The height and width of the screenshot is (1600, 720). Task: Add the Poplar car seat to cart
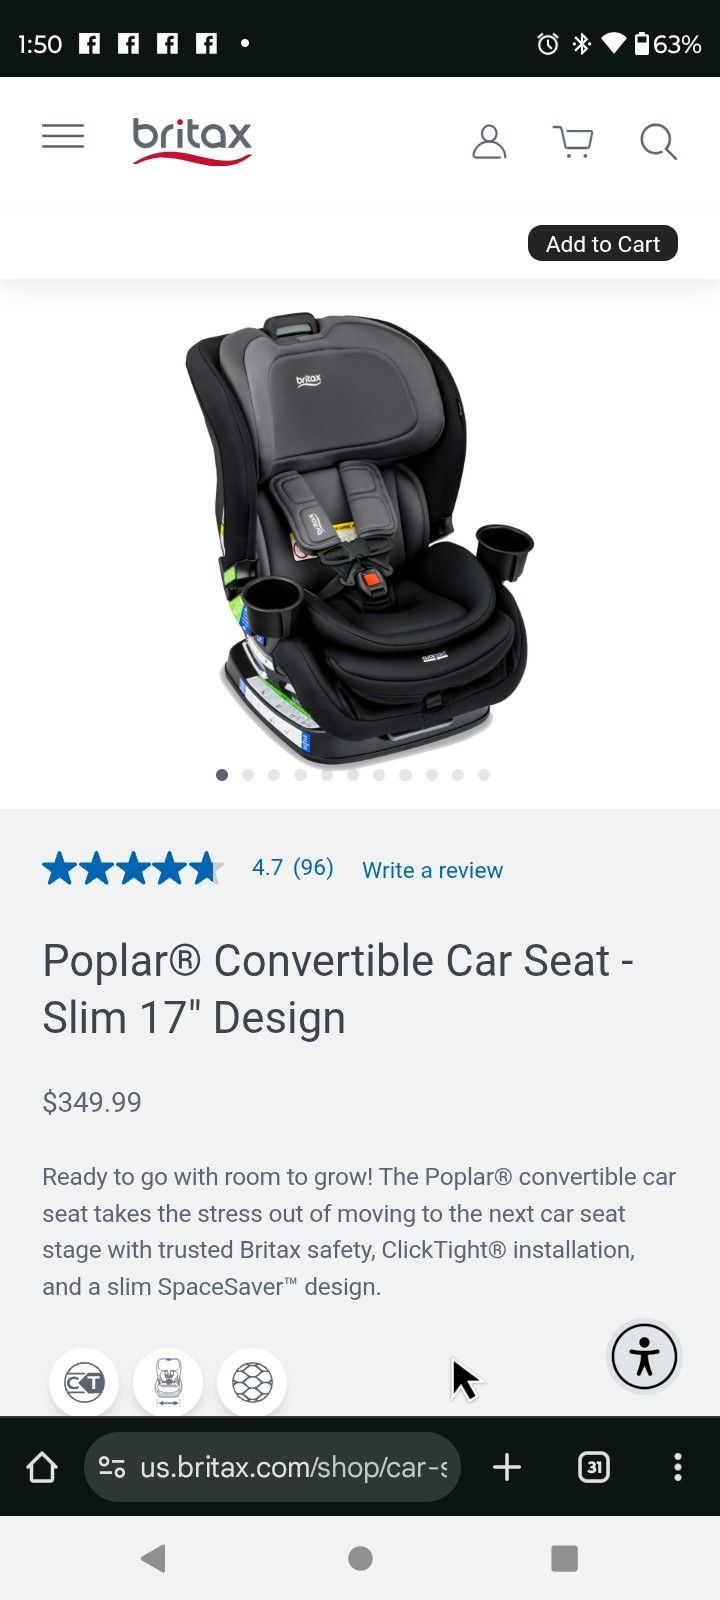603,244
